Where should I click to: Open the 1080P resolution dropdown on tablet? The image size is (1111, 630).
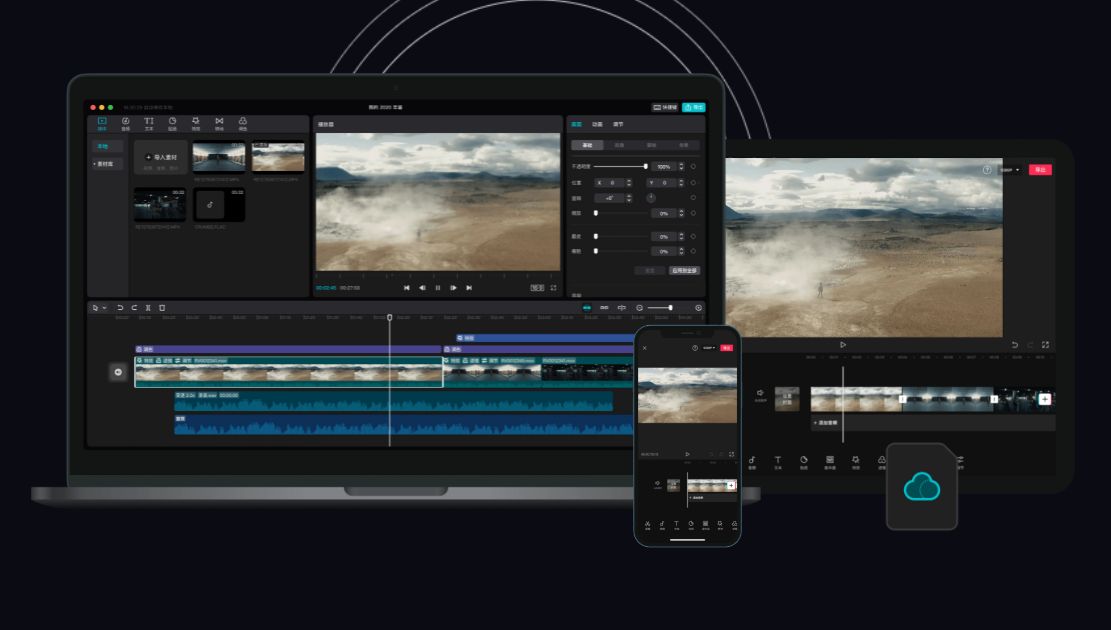click(x=1010, y=170)
